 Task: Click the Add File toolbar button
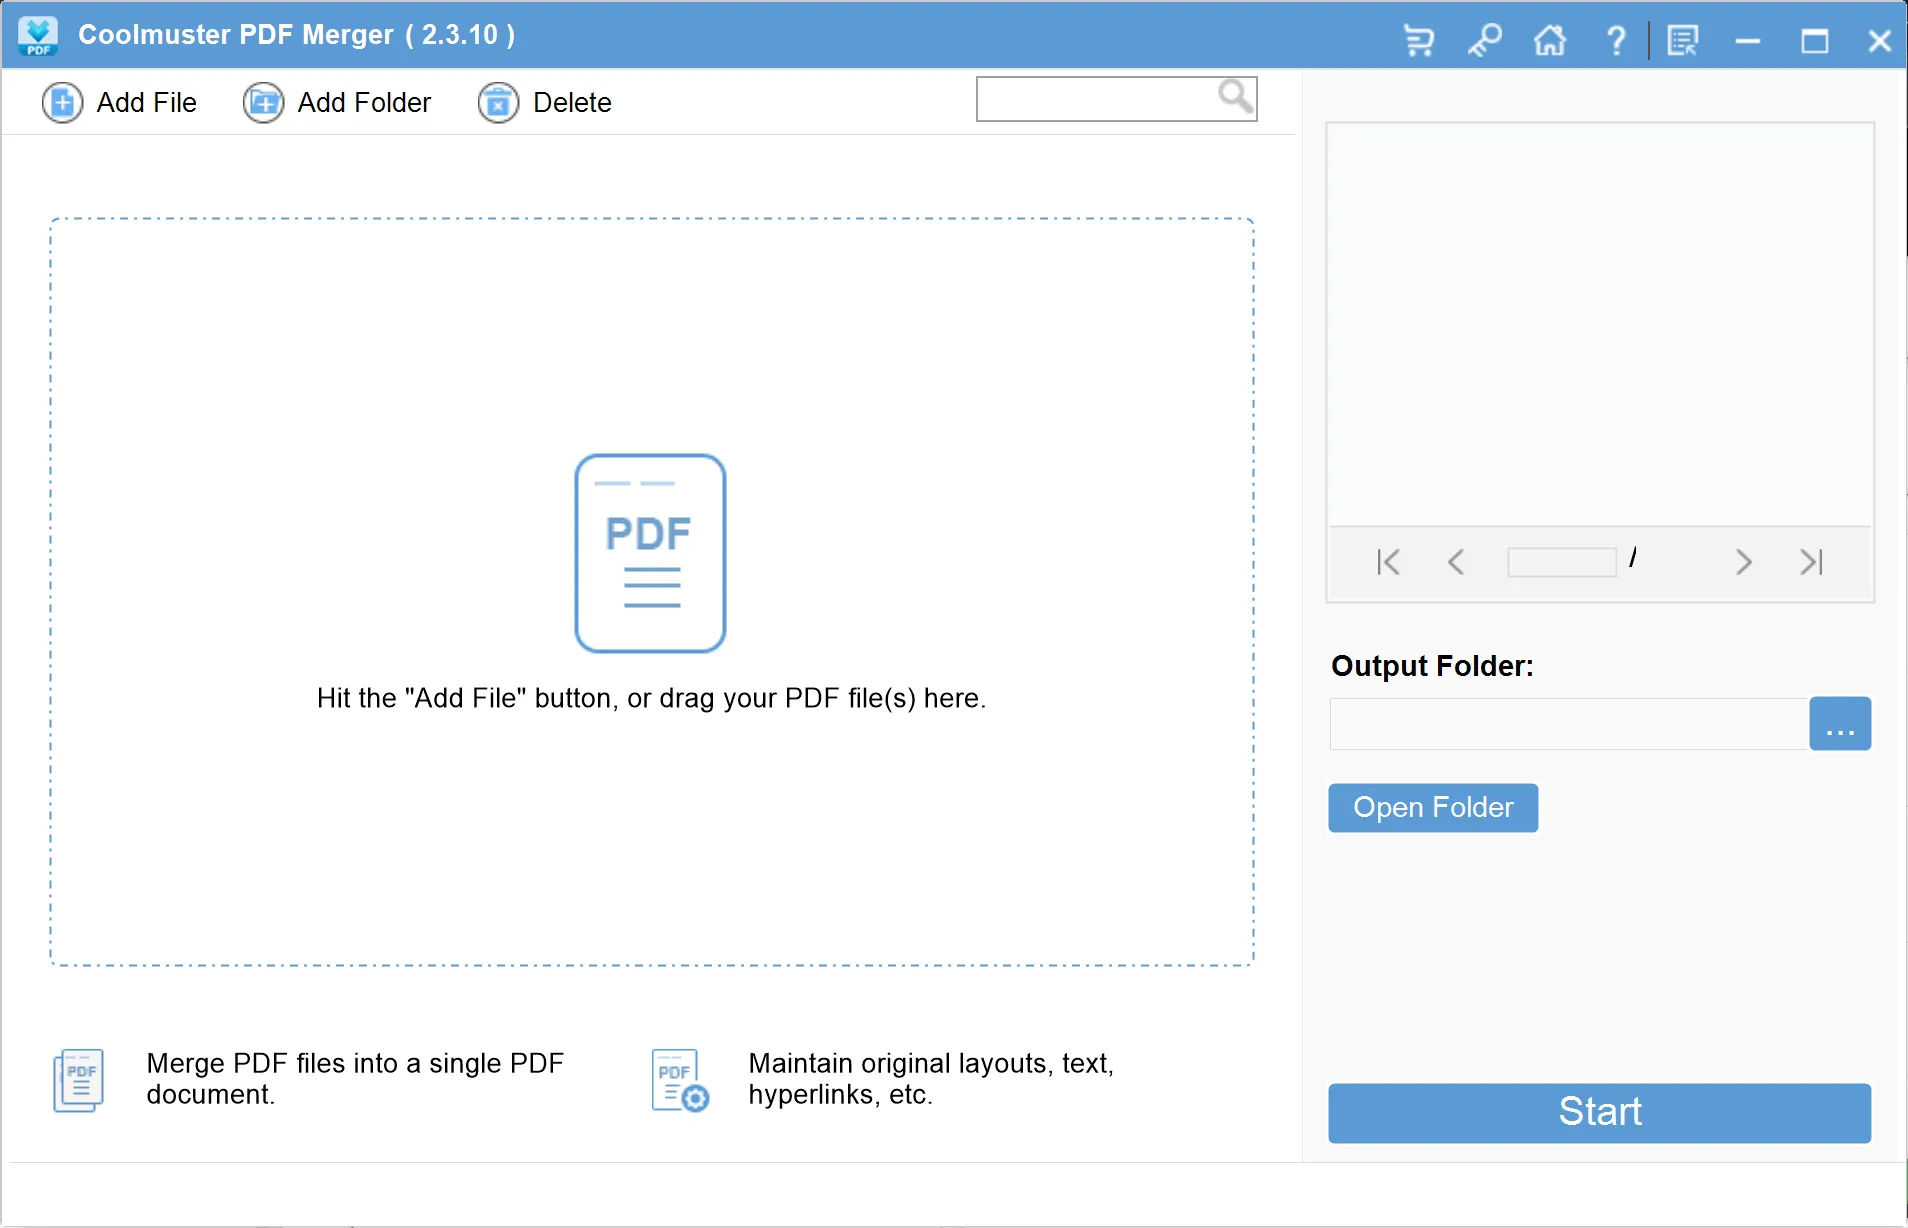click(119, 102)
